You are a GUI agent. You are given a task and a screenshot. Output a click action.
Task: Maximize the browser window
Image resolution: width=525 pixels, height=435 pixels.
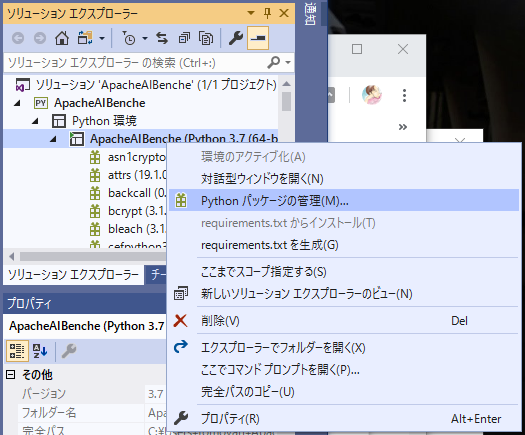pyautogui.click(x=357, y=49)
